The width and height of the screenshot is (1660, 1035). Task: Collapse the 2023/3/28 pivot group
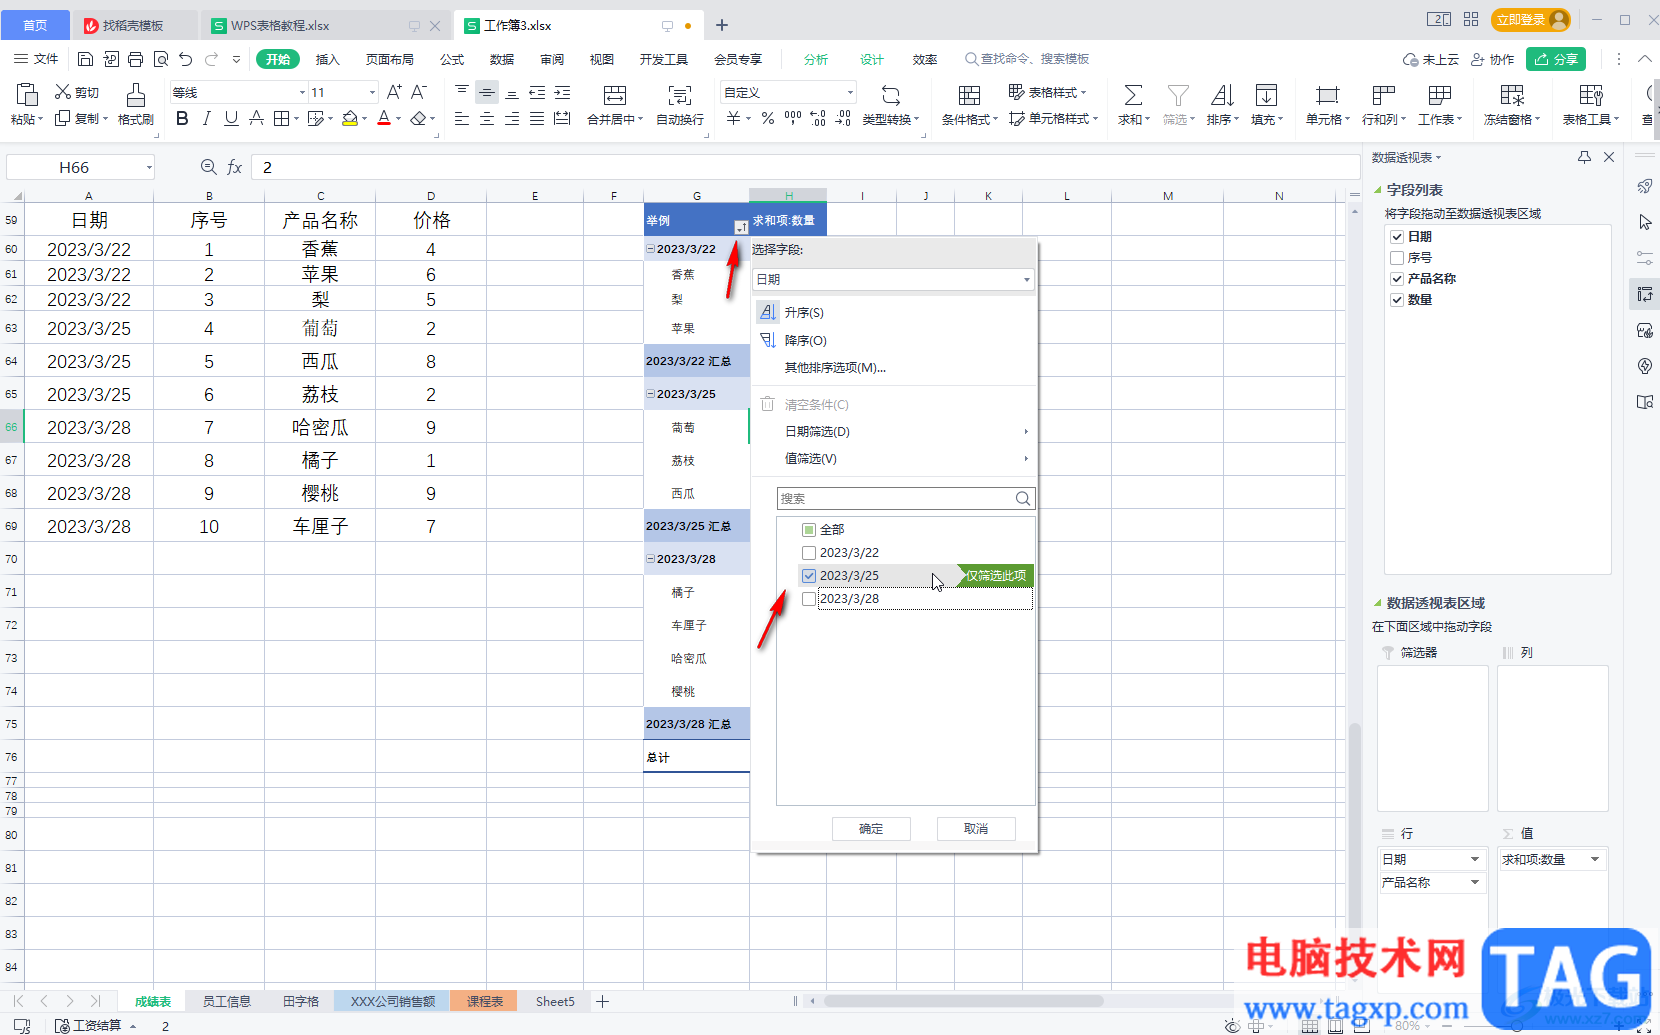[x=651, y=559]
